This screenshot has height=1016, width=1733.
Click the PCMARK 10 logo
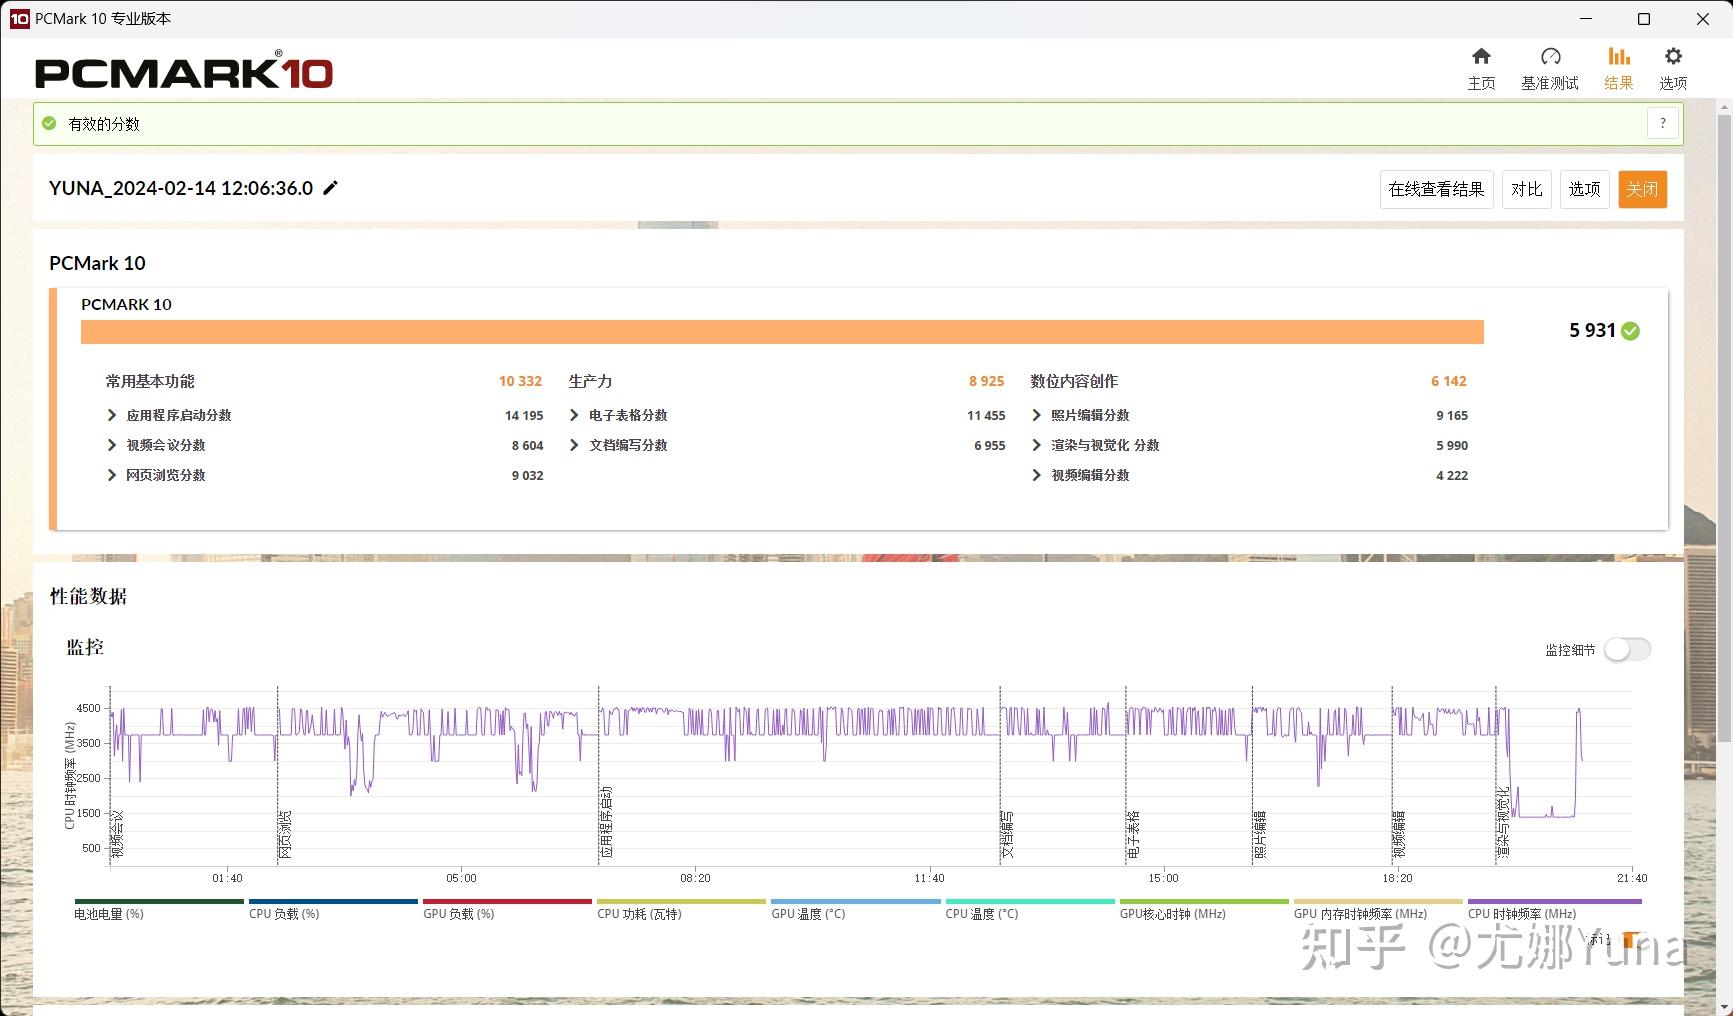(184, 71)
